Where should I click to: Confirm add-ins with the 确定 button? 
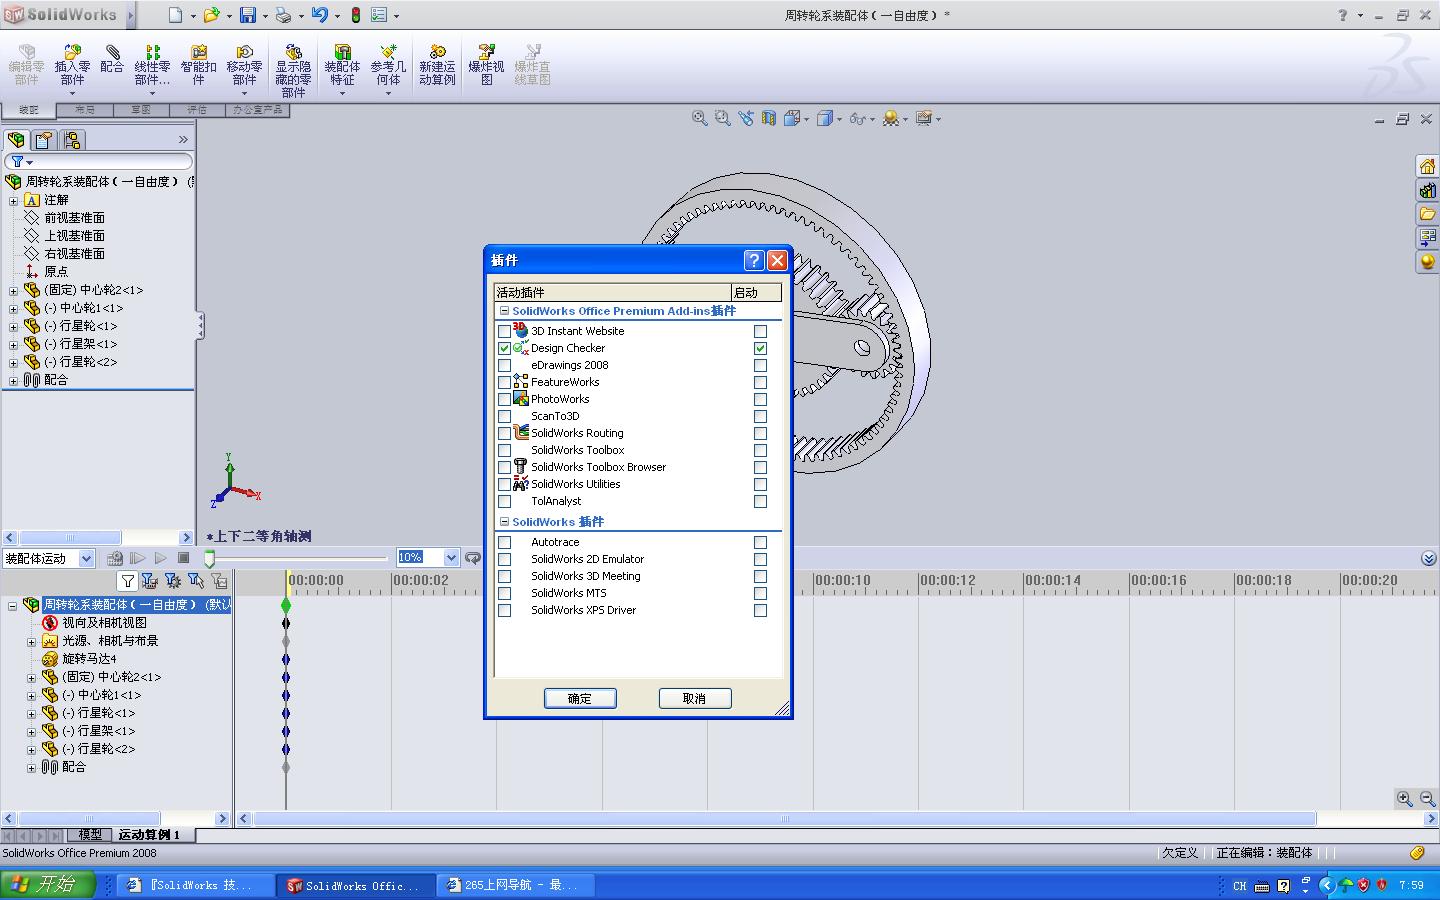[580, 698]
